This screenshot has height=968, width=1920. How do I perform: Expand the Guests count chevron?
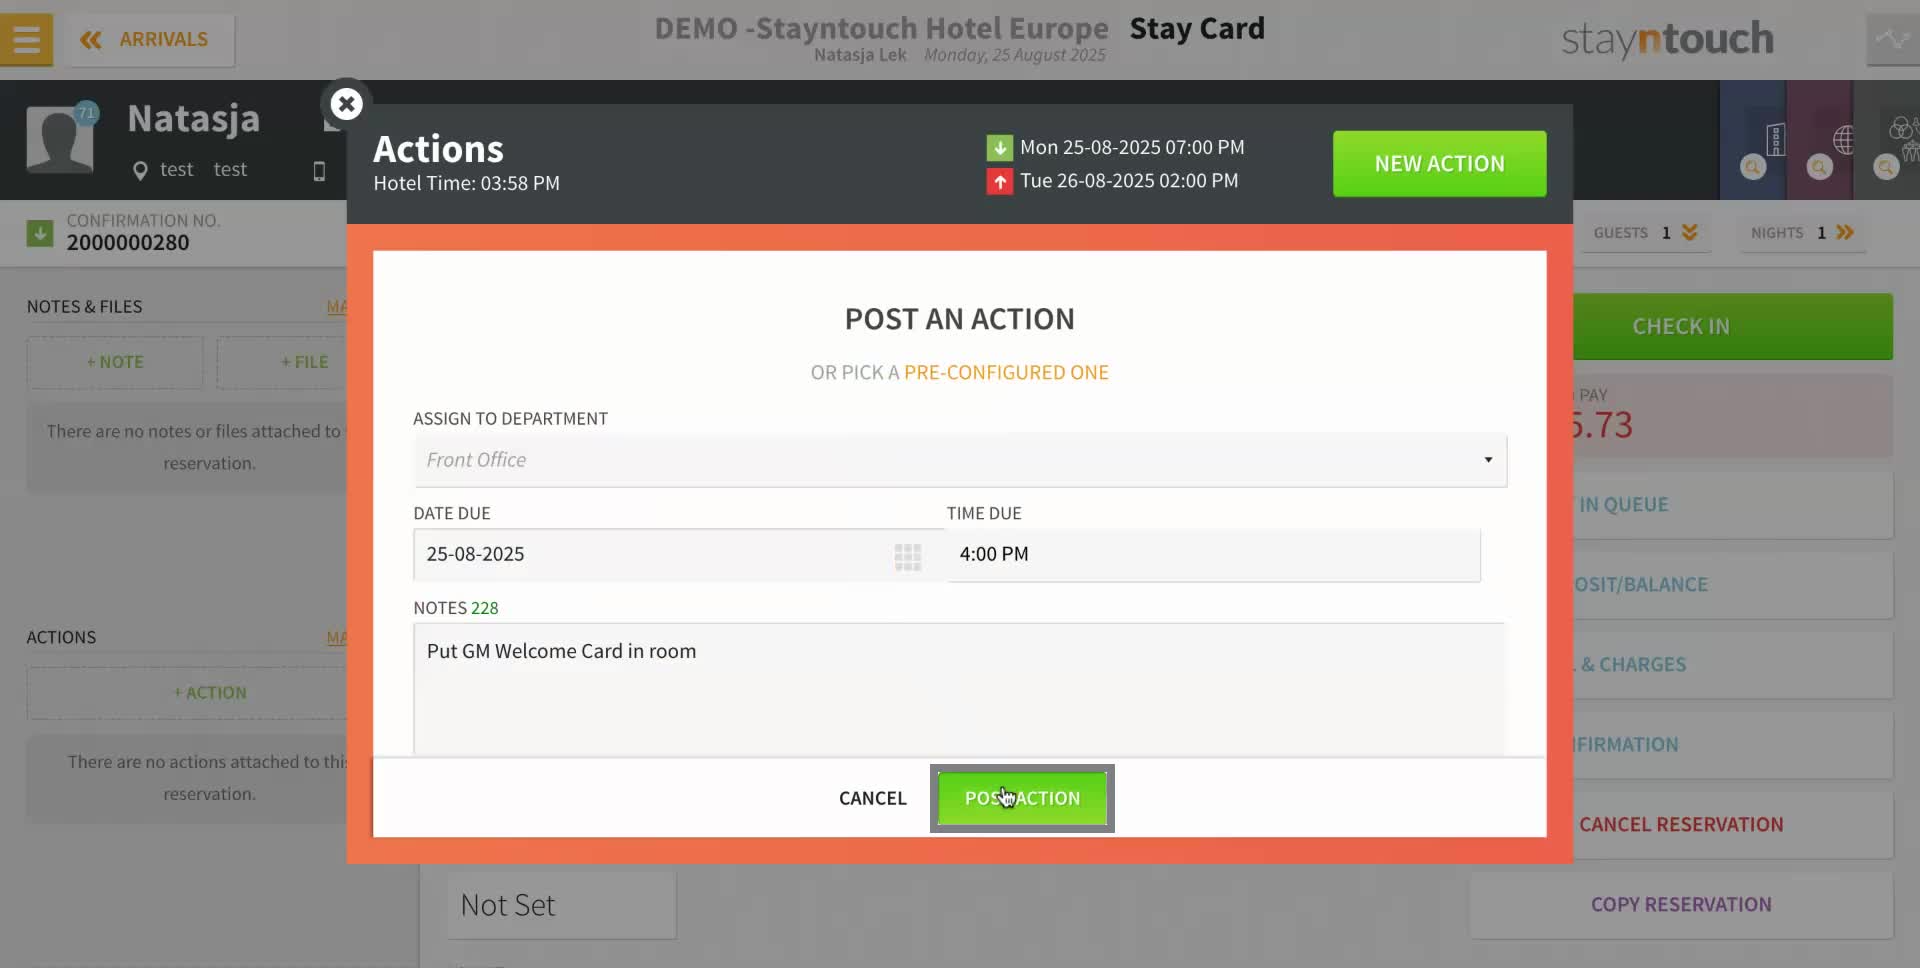point(1690,233)
